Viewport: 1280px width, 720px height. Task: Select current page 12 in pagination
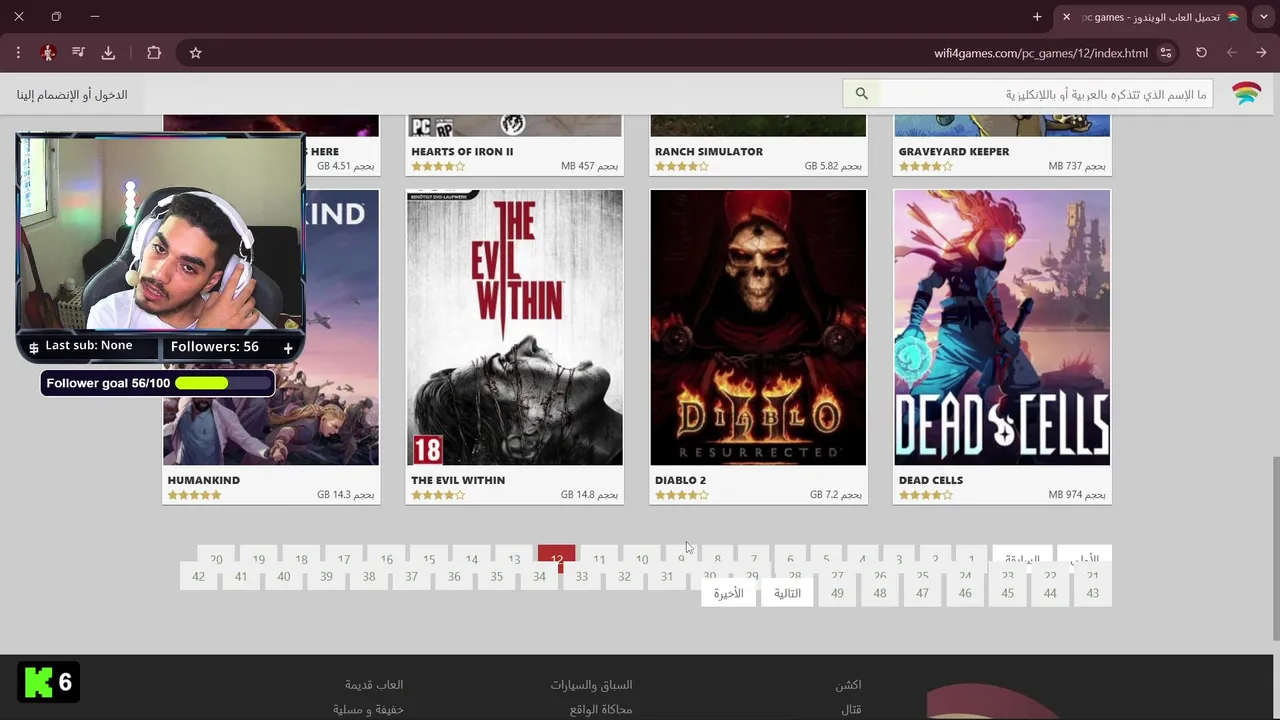(556, 556)
